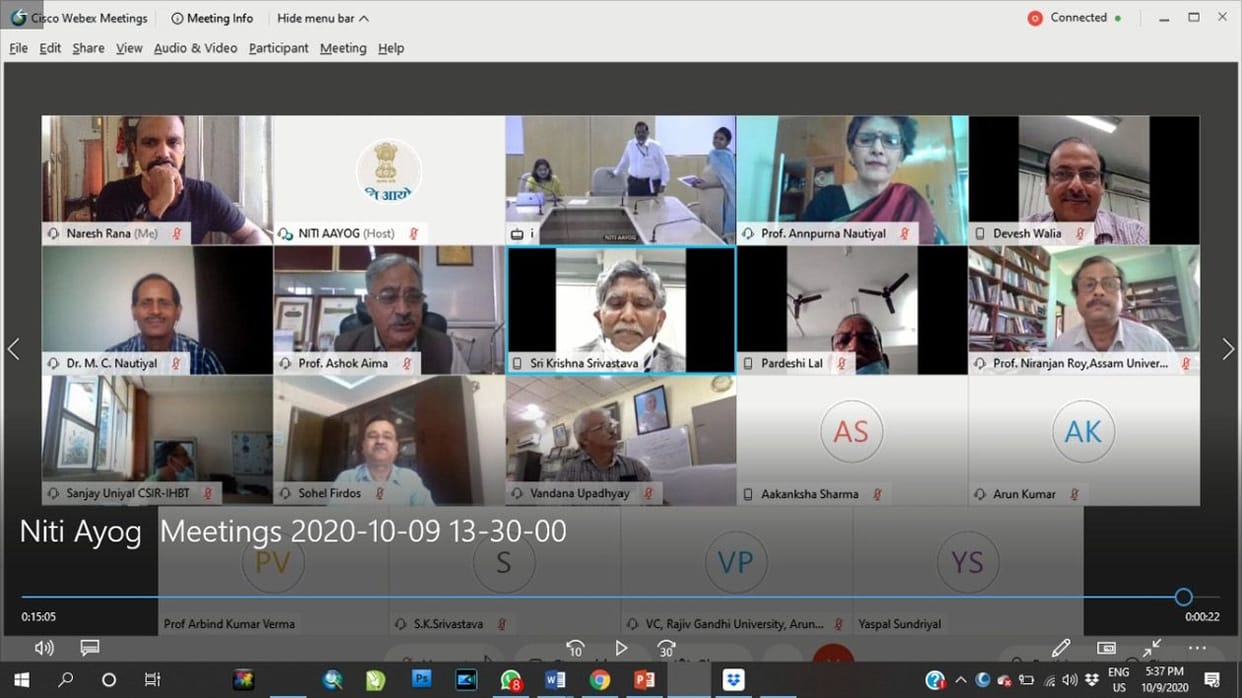
Task: Click the muted mic icon beside Devesh Walia
Action: tap(1080, 233)
